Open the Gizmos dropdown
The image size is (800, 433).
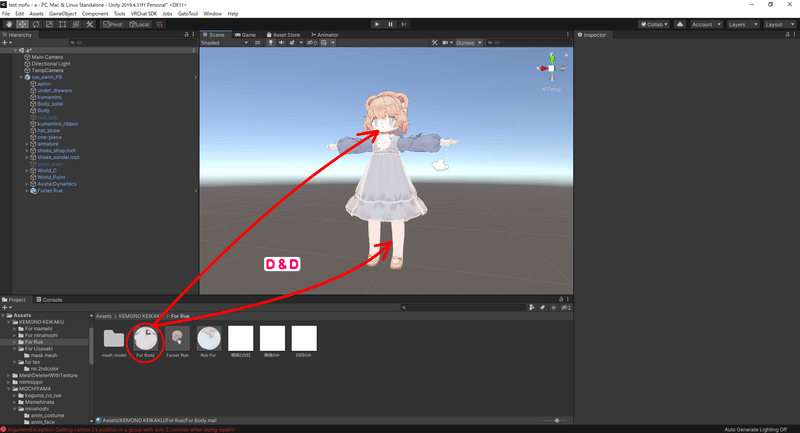point(468,43)
